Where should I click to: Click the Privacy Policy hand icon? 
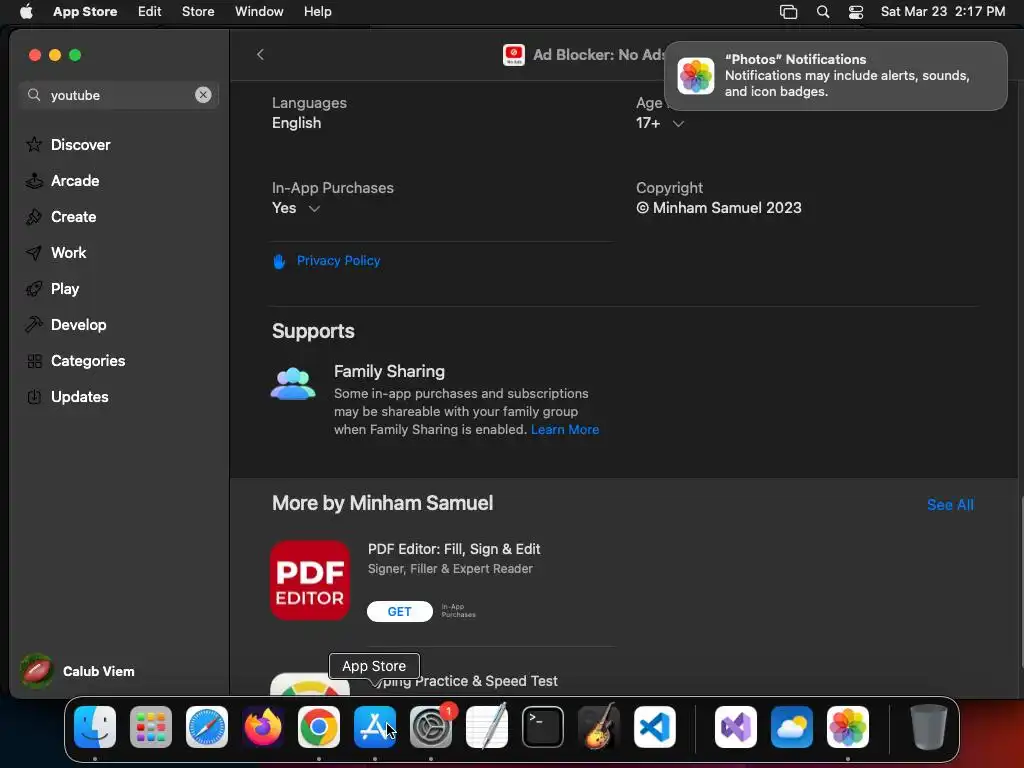coord(279,261)
